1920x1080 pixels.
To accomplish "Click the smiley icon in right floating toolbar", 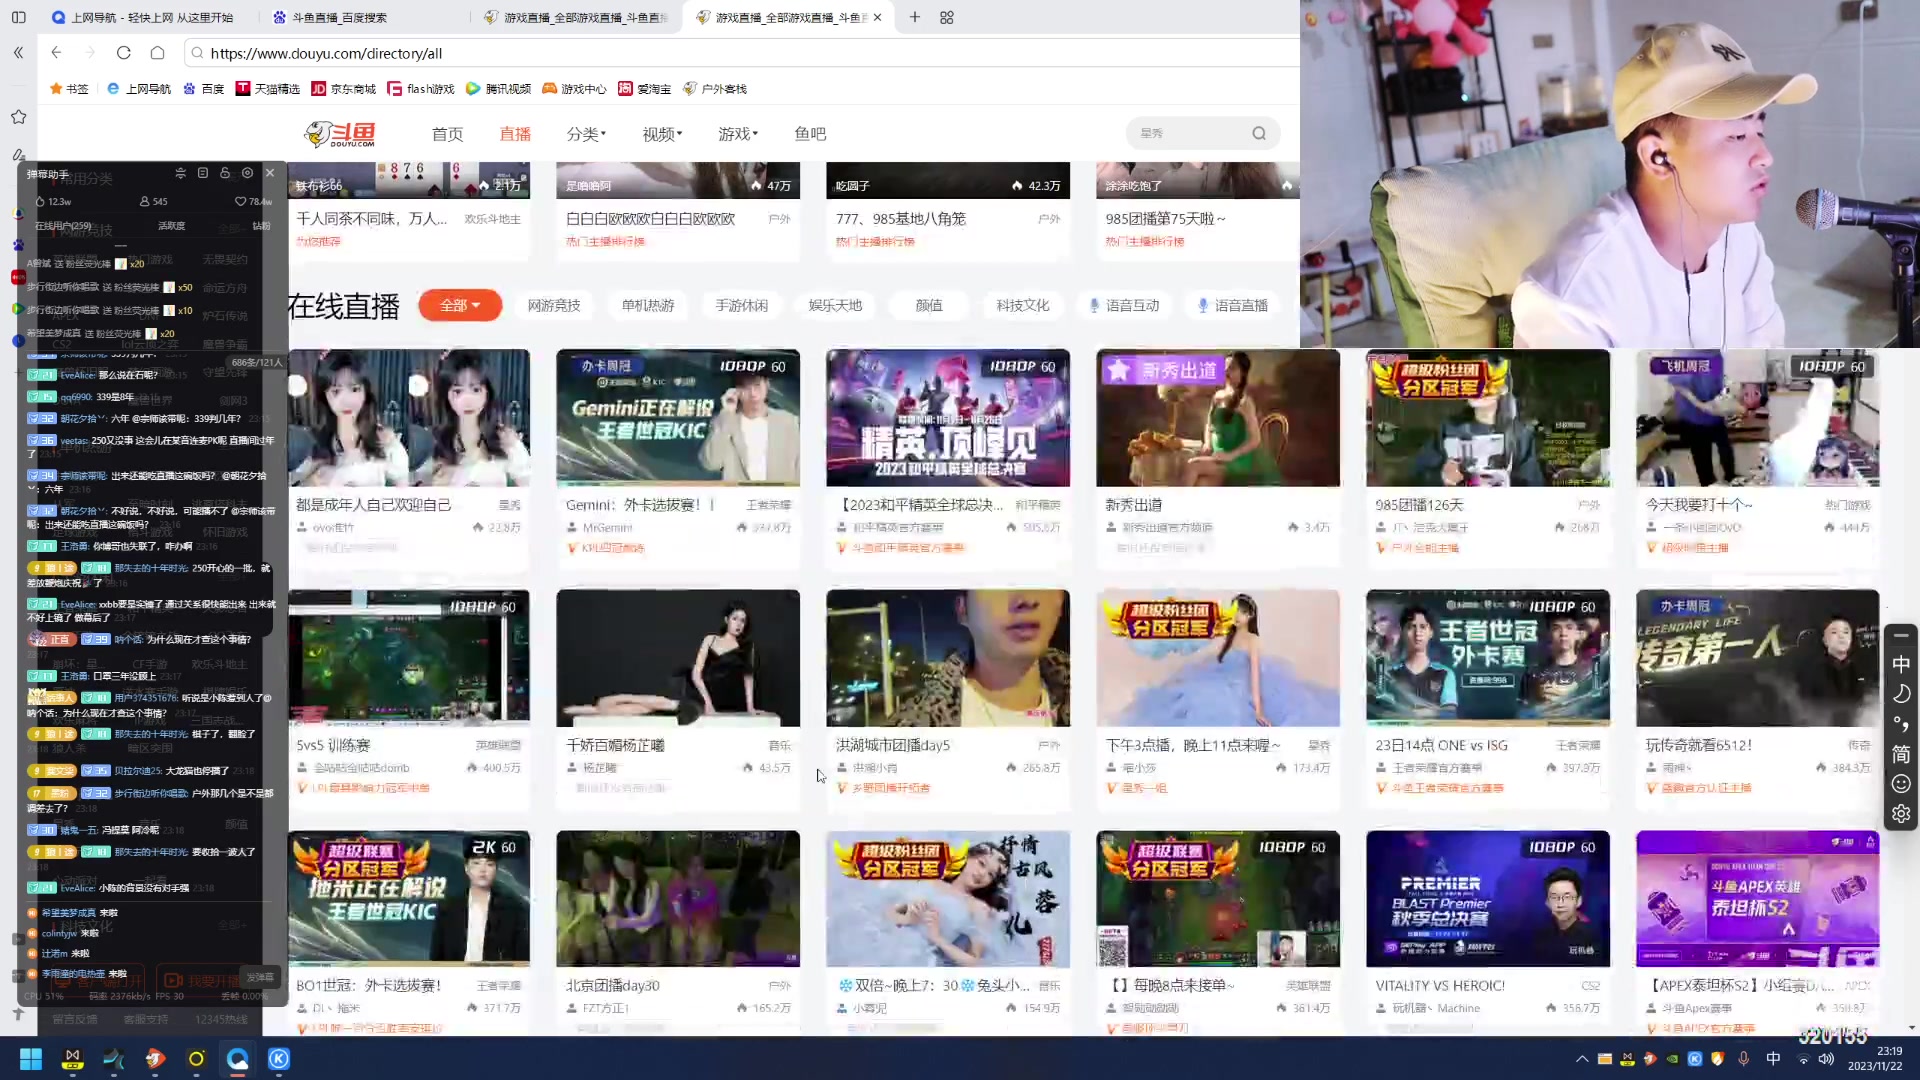I will click(1901, 784).
